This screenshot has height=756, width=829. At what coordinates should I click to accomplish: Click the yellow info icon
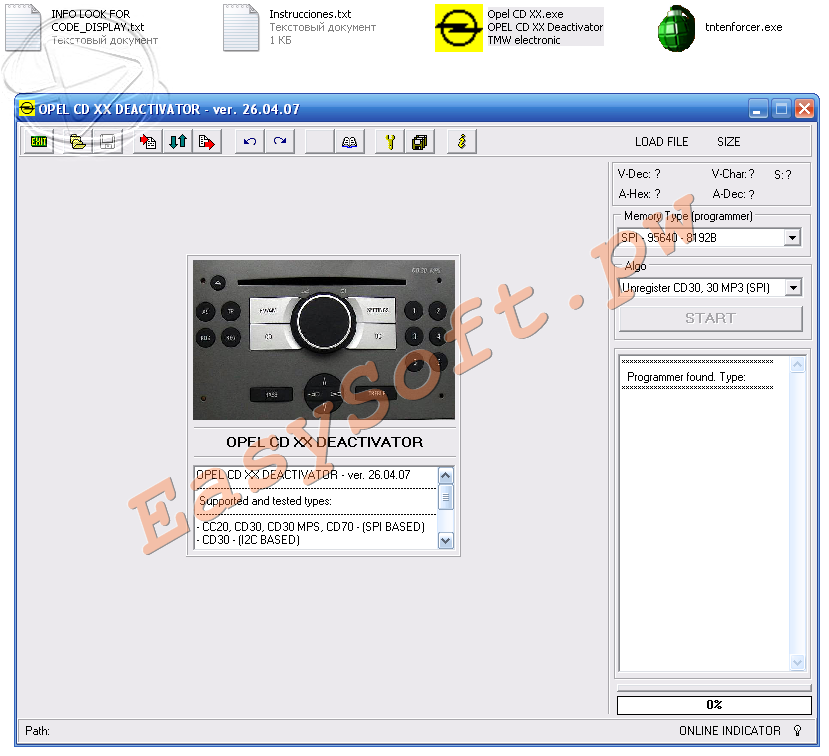point(462,142)
